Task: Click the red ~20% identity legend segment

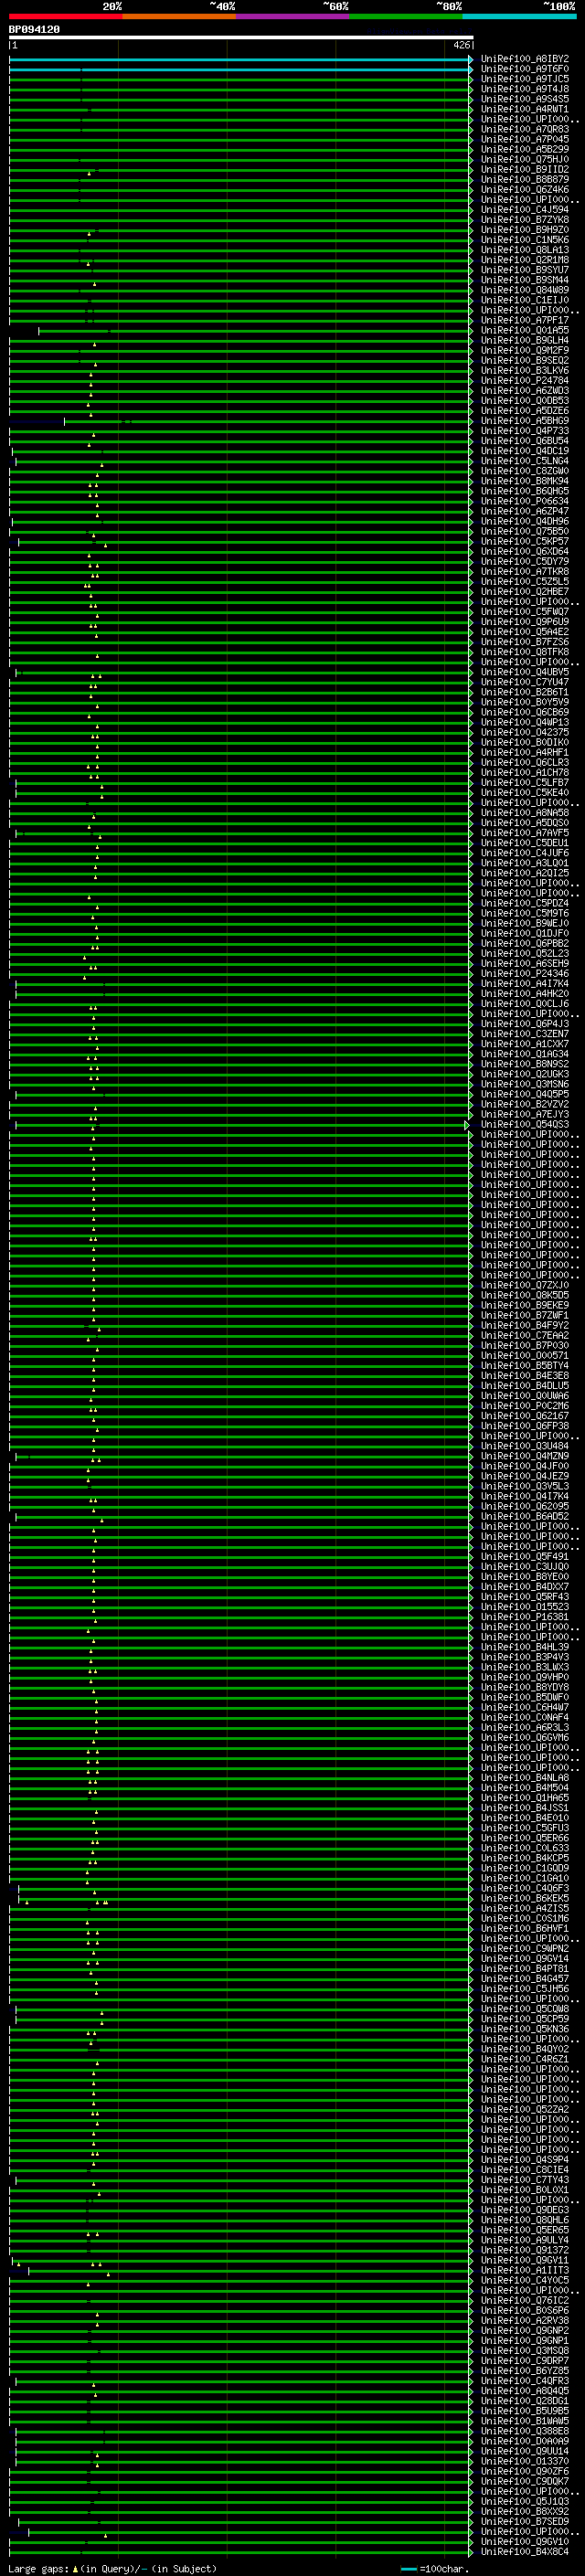Action: 66,16
